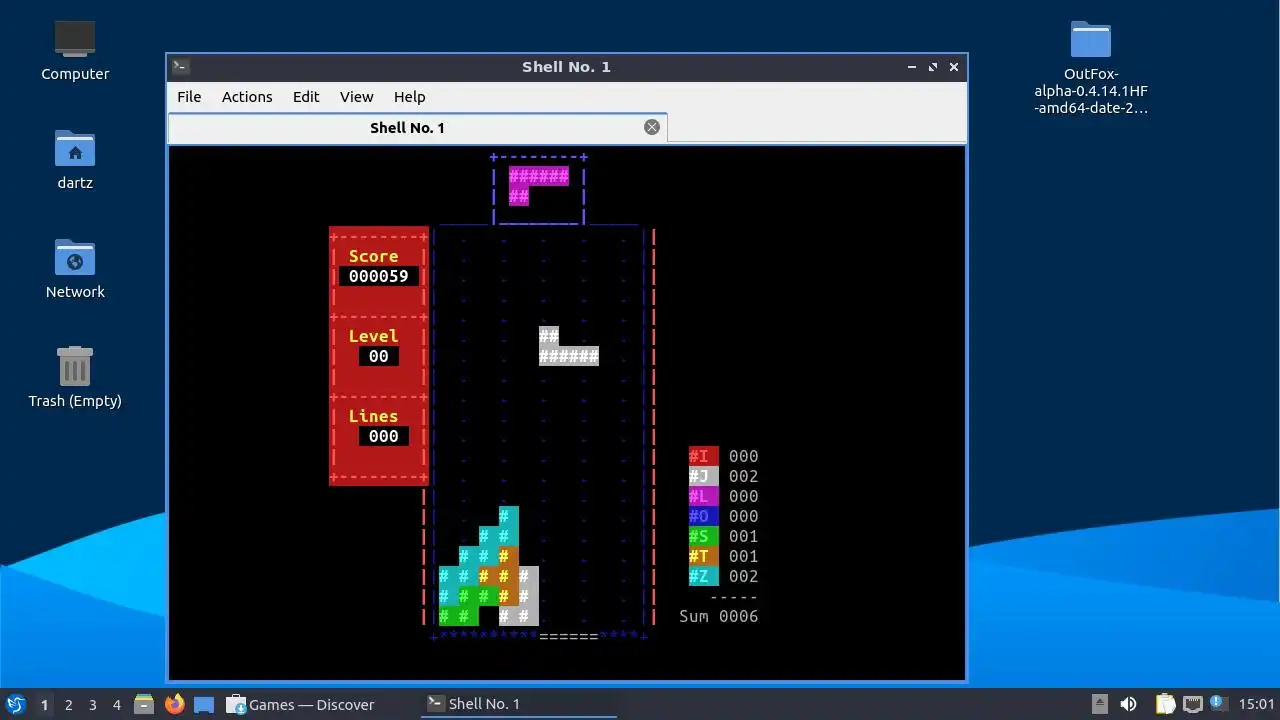
Task: Open the Computer desktop icon
Action: tap(75, 50)
